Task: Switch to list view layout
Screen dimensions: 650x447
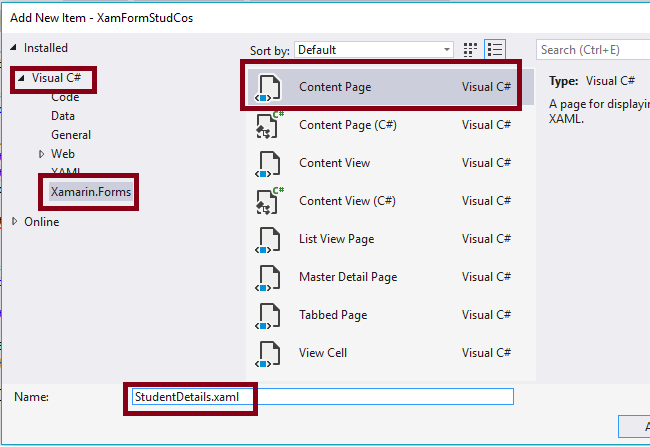Action: 495,49
